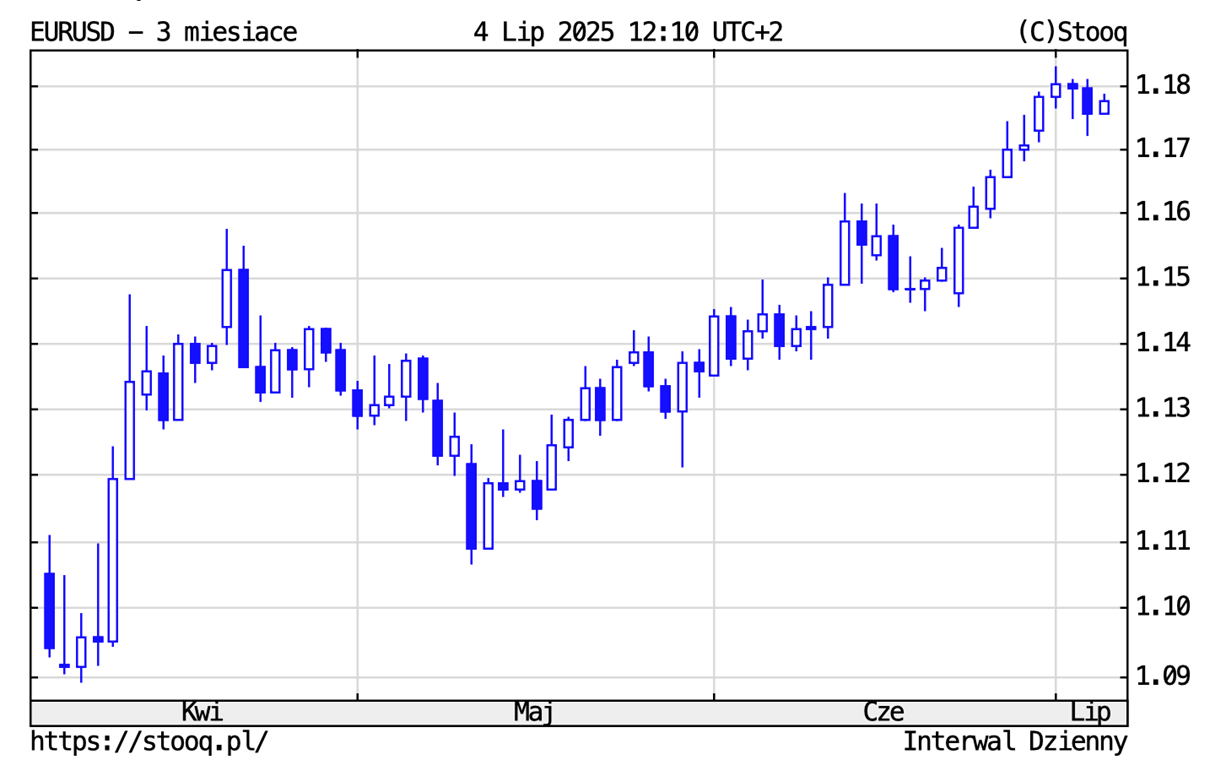
Task: Click the last candlestick on the right
Action: pyautogui.click(x=1104, y=107)
